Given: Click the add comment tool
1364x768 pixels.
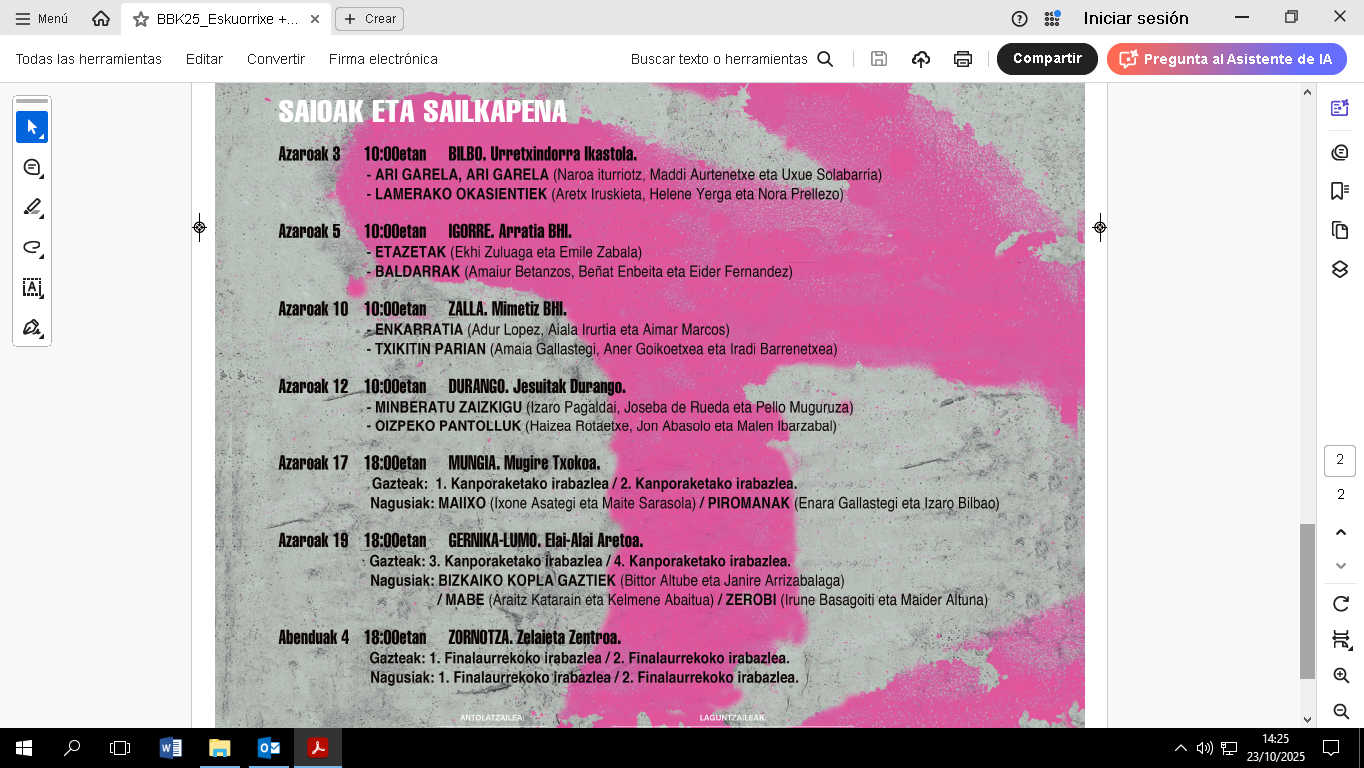Looking at the screenshot, I should coord(32,168).
